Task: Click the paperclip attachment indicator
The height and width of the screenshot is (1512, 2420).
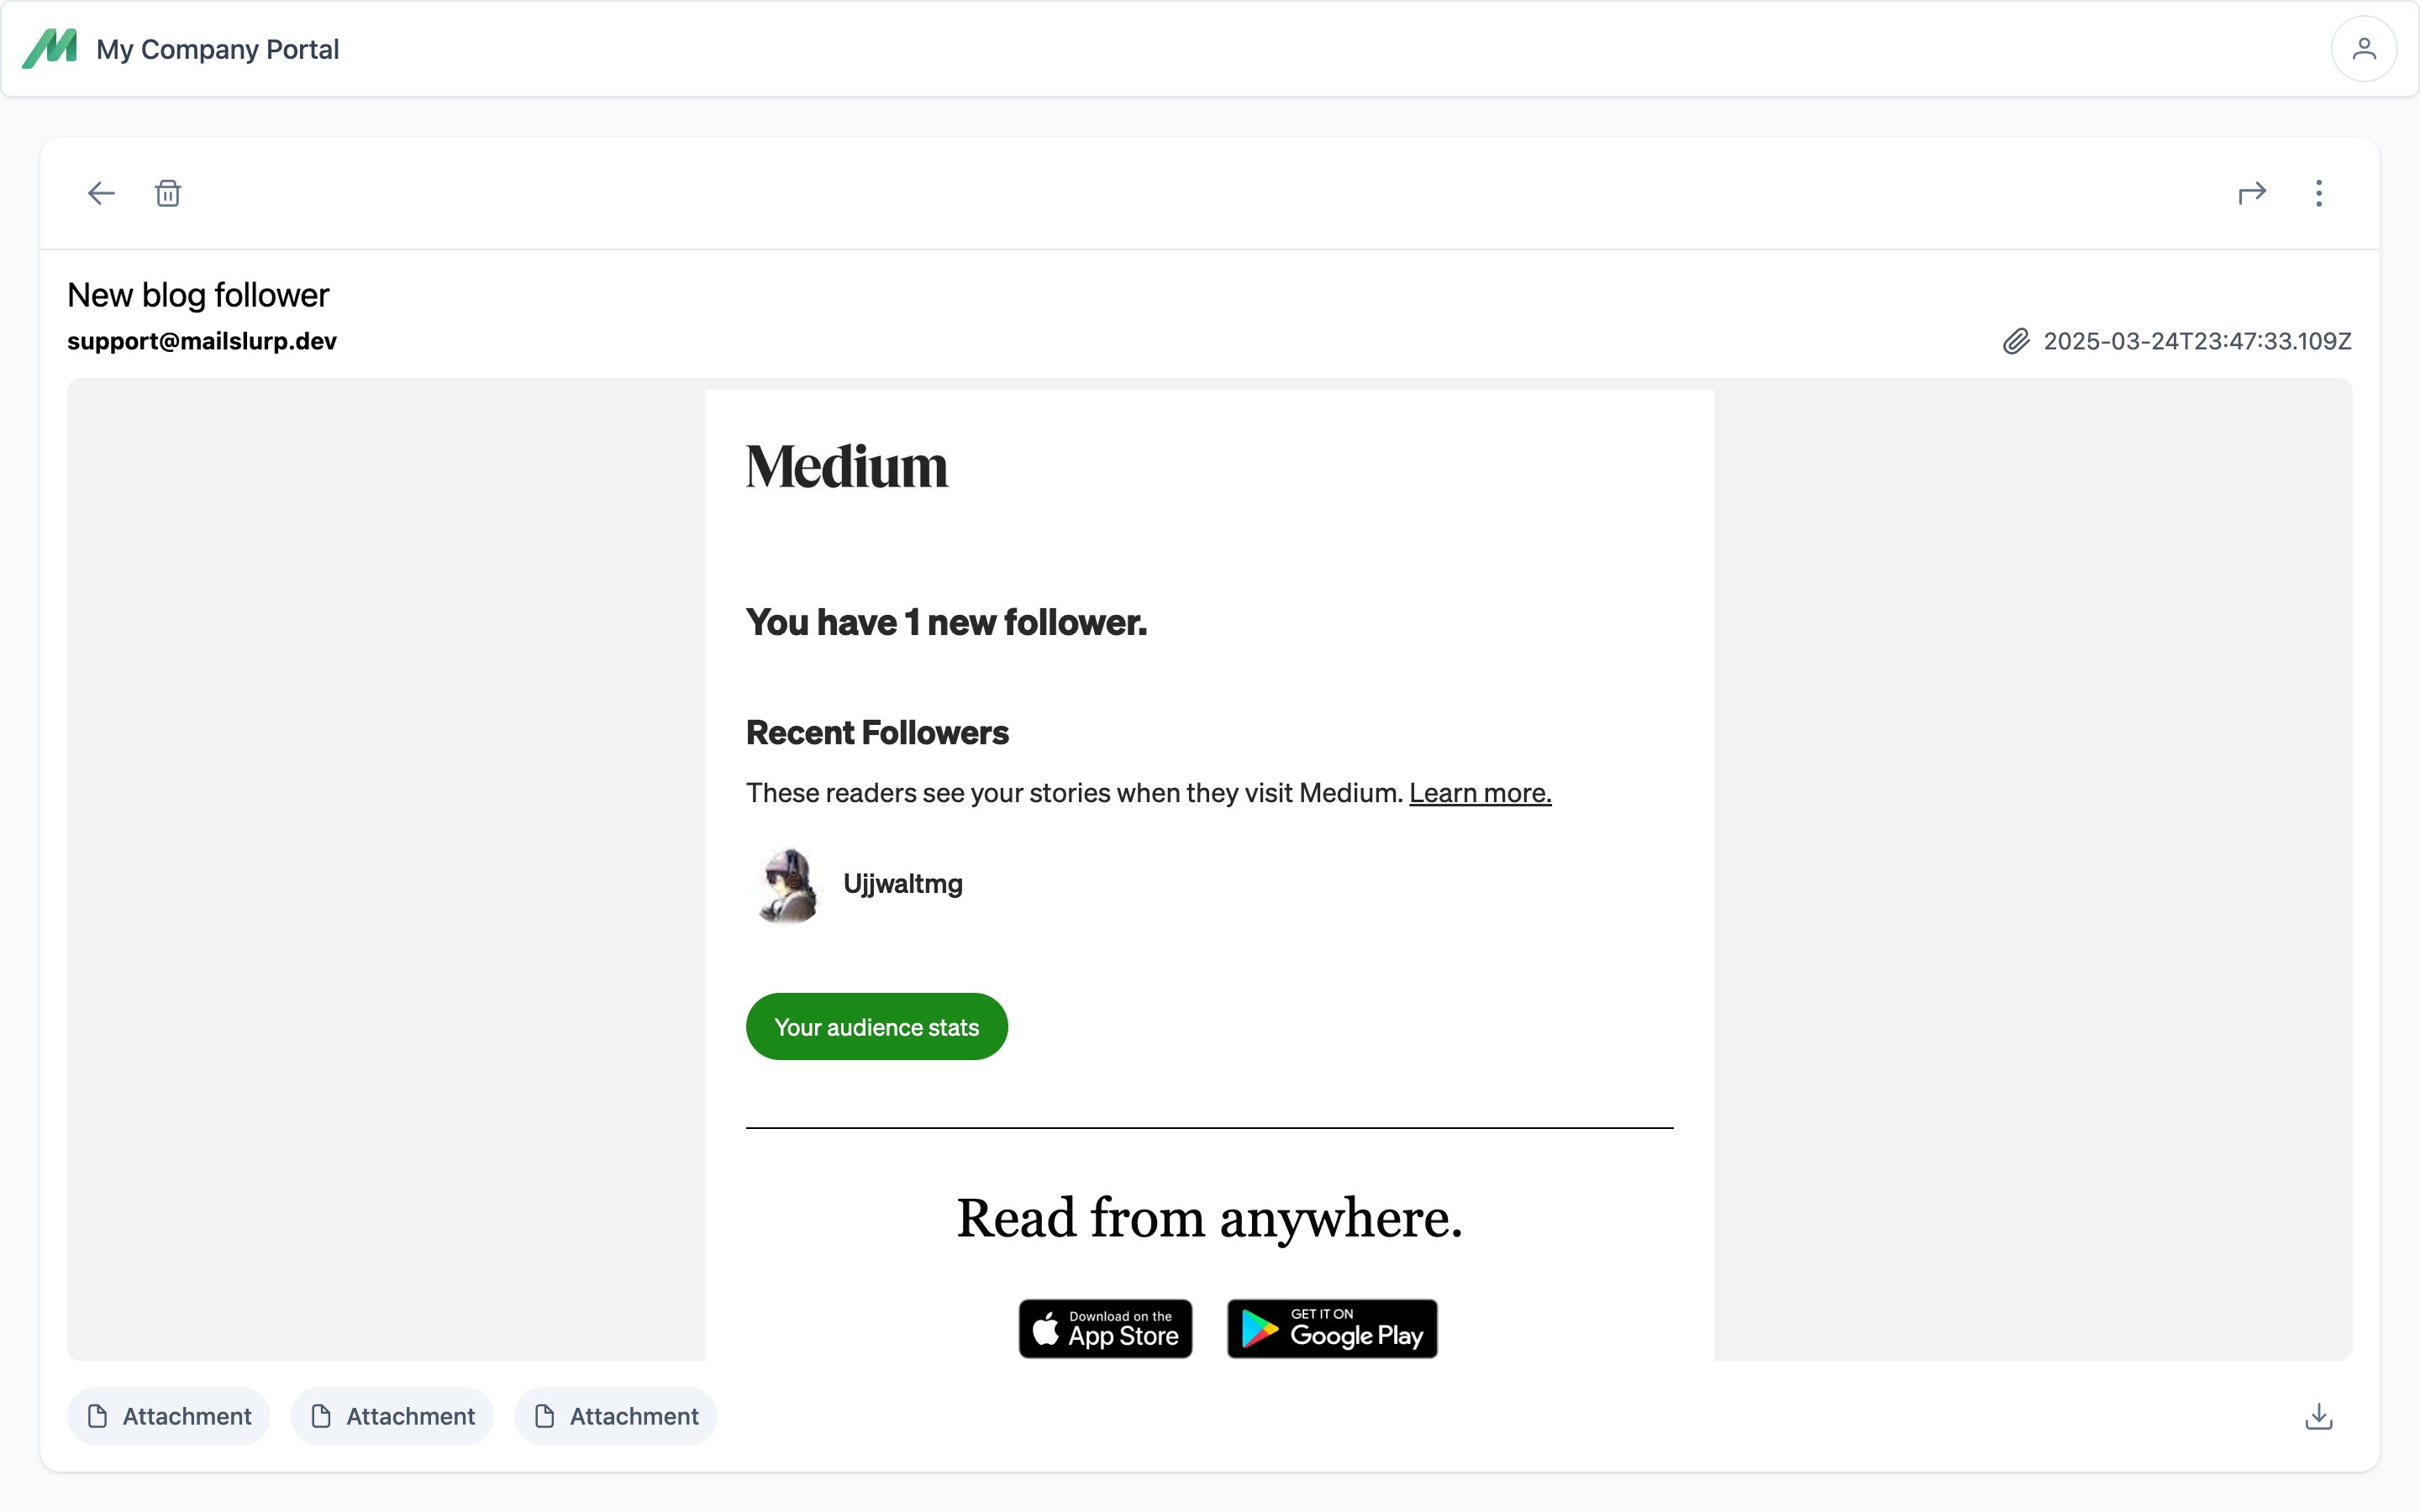Action: tap(2016, 341)
